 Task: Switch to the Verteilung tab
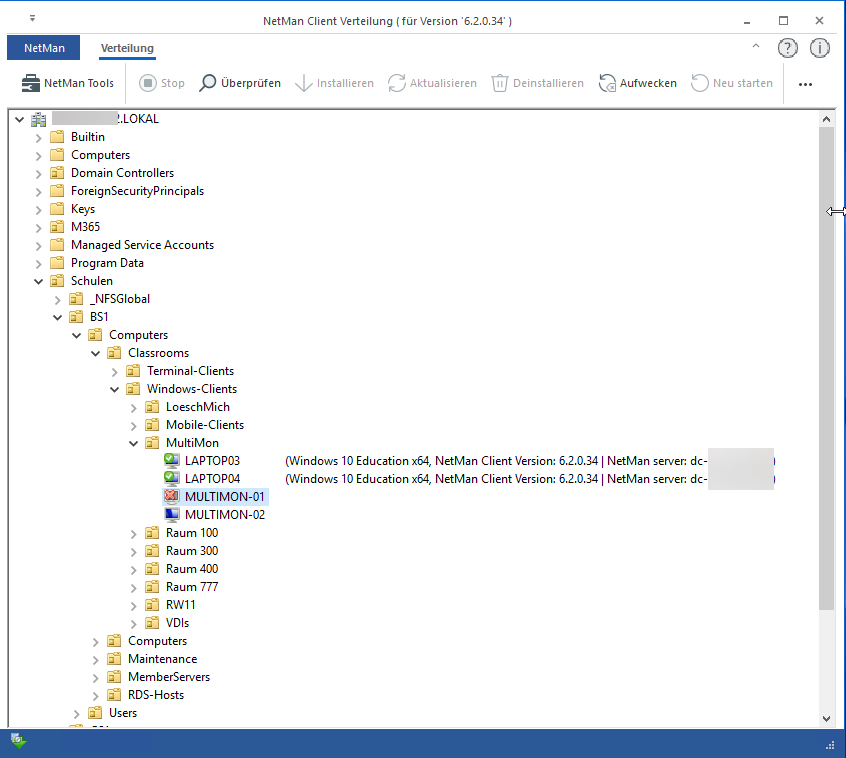[x=127, y=48]
